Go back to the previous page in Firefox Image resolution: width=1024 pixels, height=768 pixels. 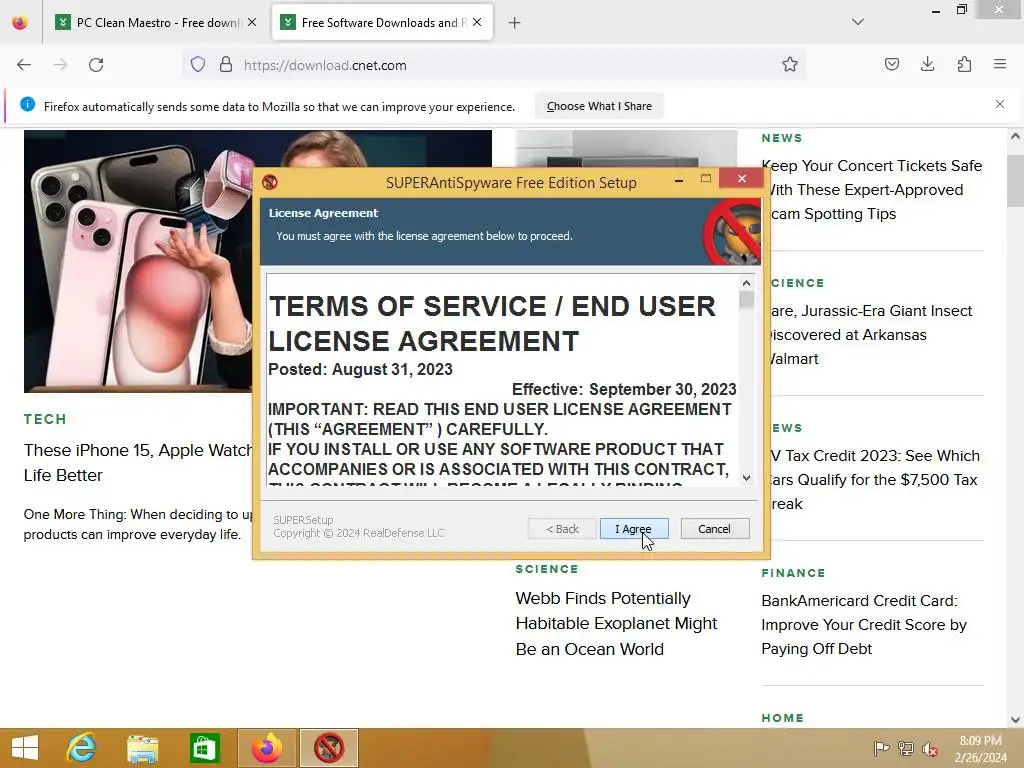[24, 65]
